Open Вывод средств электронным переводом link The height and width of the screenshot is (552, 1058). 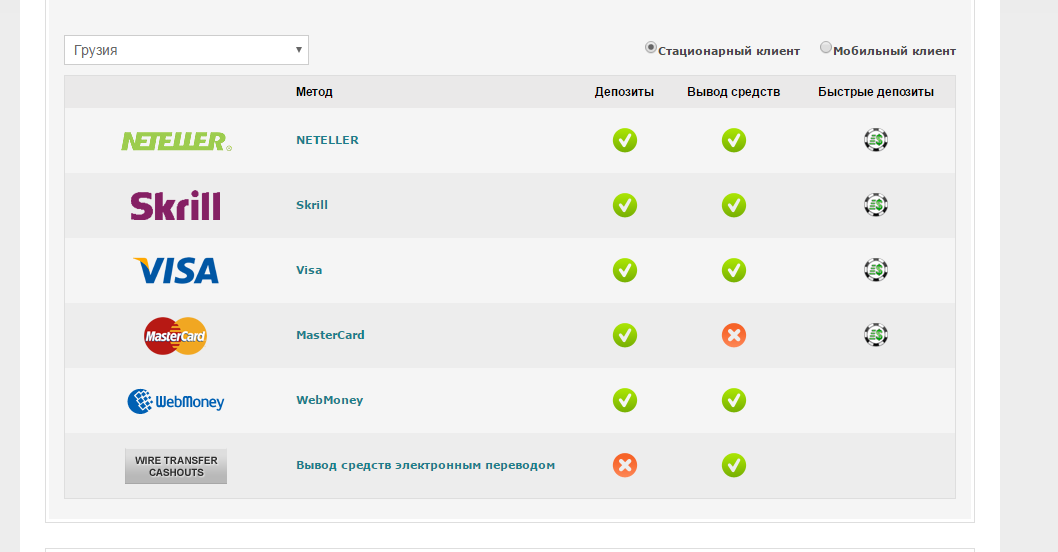[425, 465]
